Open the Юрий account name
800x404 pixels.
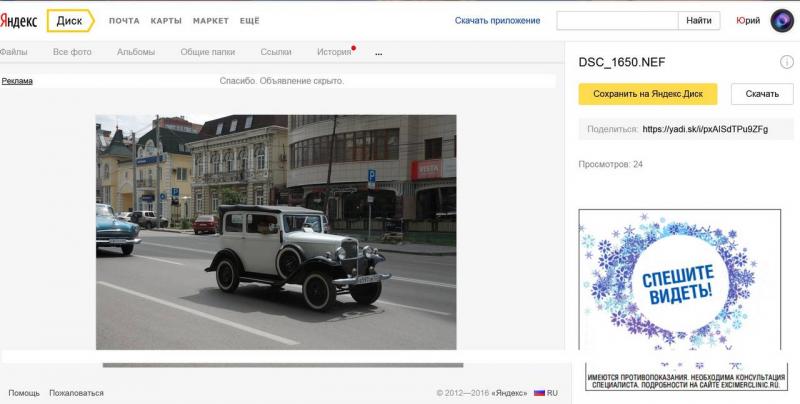coord(748,21)
